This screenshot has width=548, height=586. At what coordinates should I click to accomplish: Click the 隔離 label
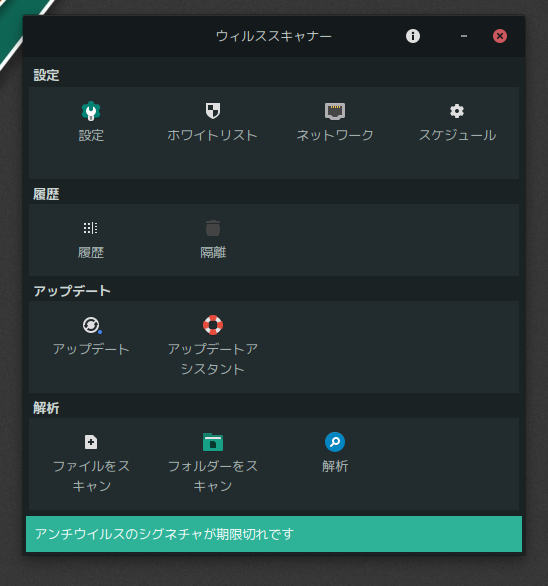click(213, 253)
